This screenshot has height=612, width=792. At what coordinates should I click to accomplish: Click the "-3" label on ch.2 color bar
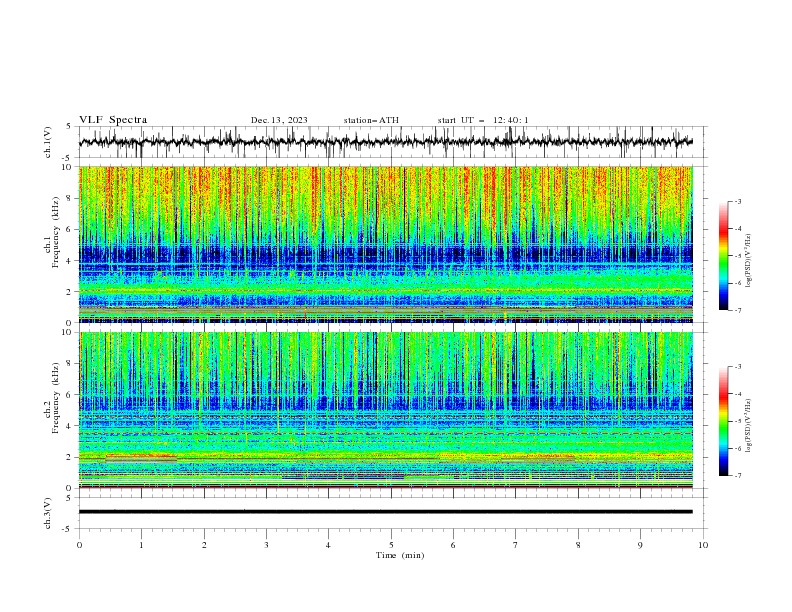738,367
